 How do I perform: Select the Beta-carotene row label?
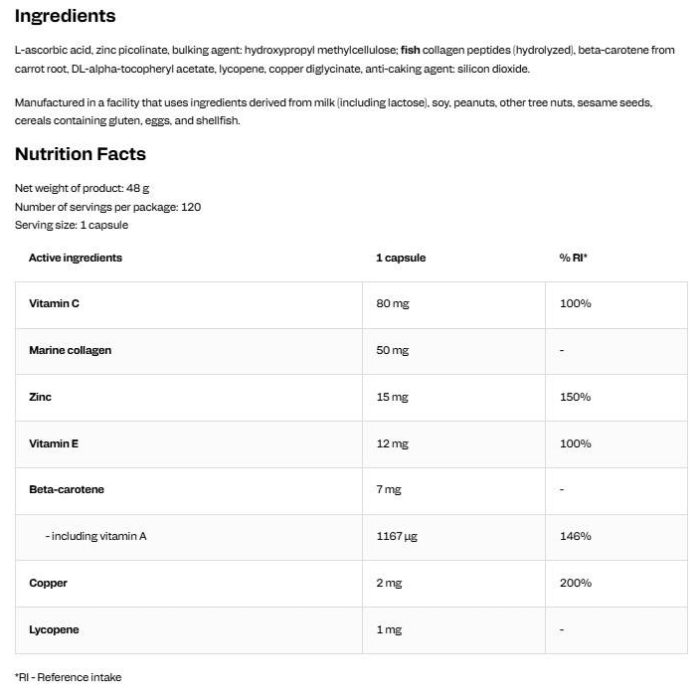[x=67, y=490]
